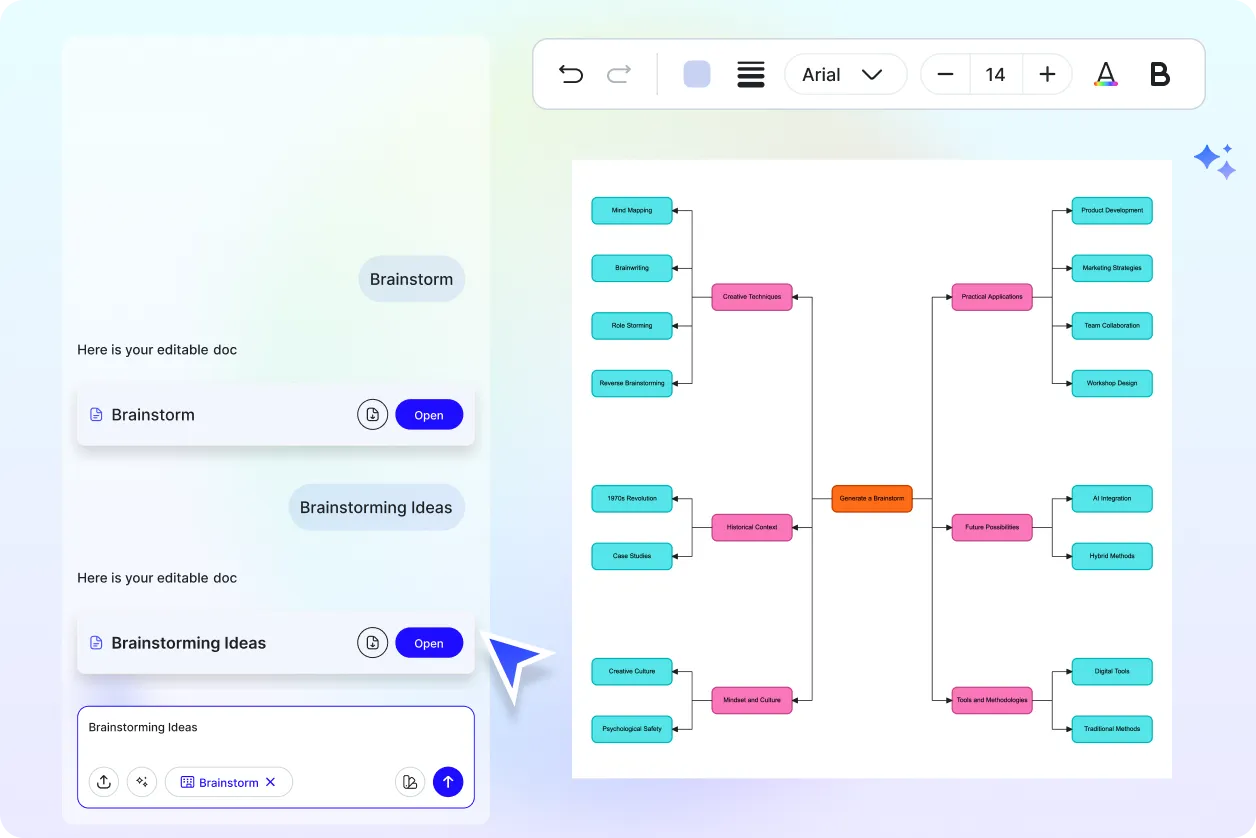Viewport: 1256px width, 838px height.
Task: Select the line spacing icon in the toolbar
Action: pos(751,74)
